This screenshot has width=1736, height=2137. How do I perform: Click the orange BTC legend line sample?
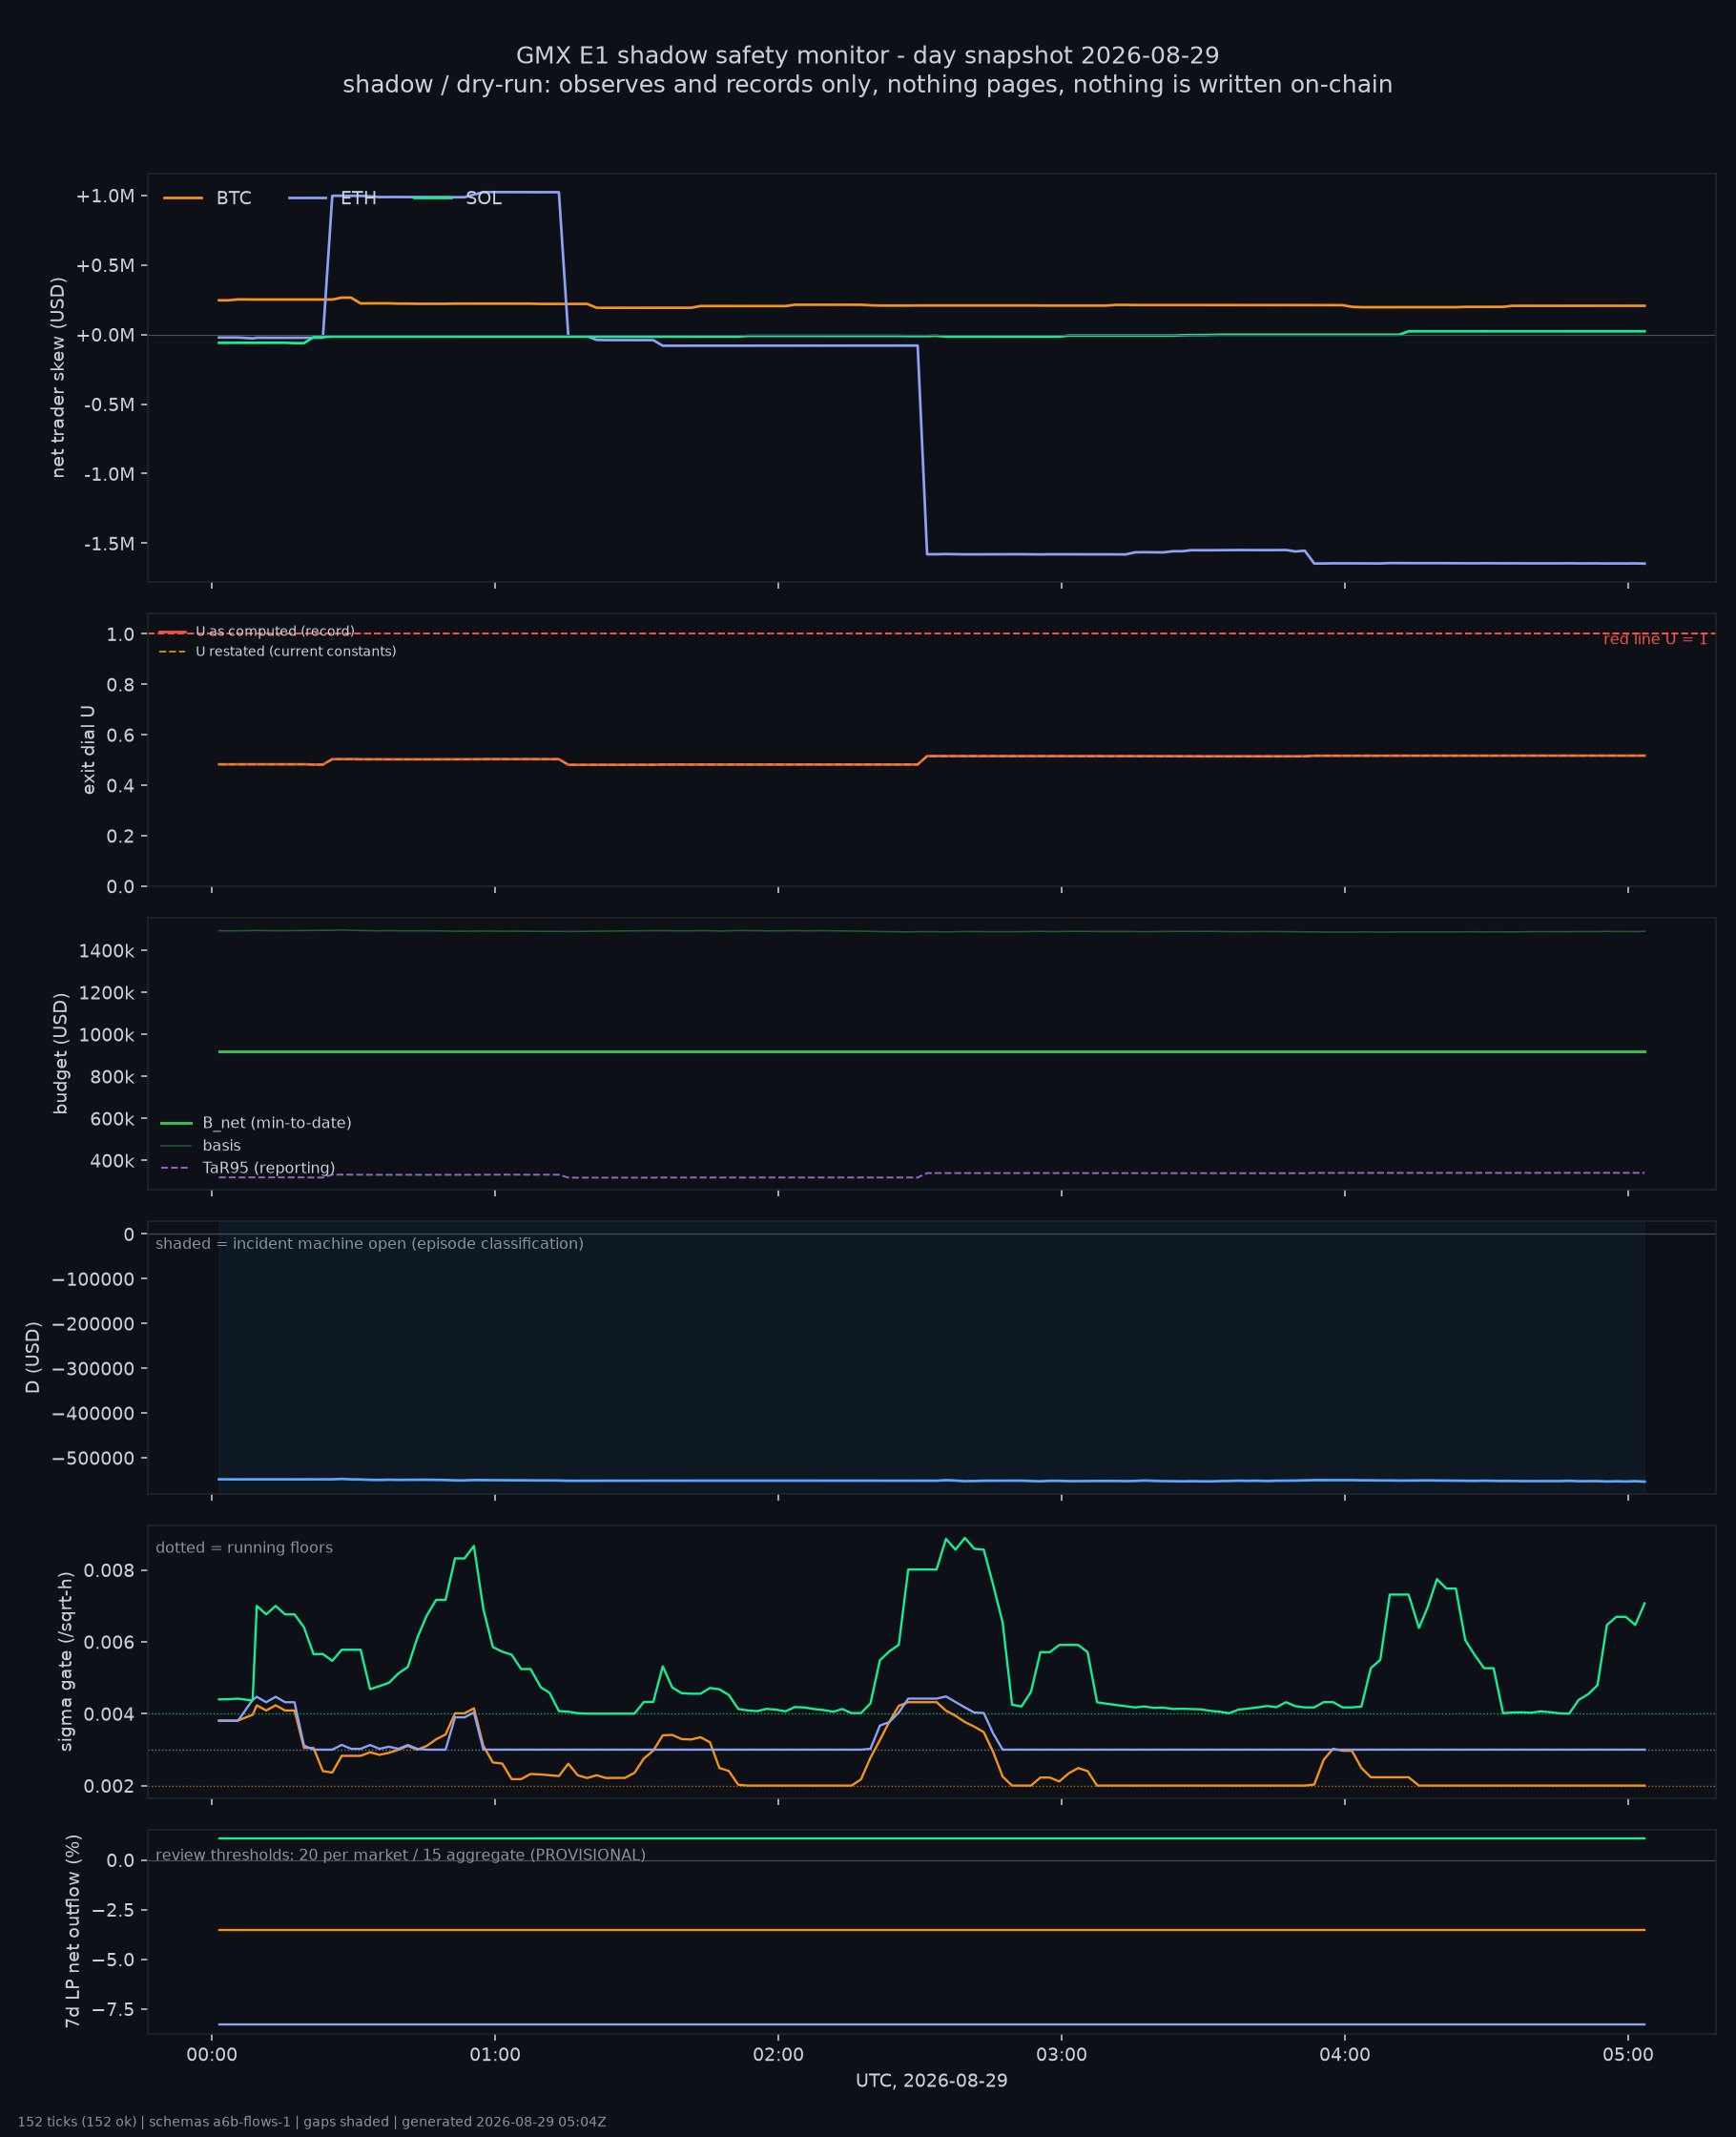[x=183, y=198]
